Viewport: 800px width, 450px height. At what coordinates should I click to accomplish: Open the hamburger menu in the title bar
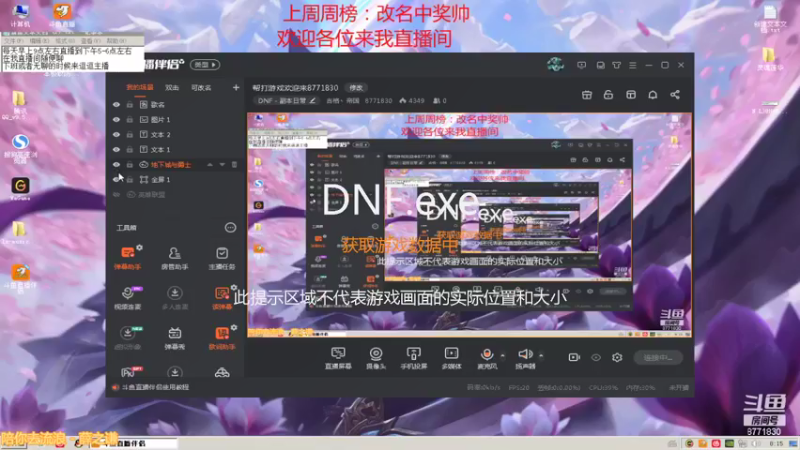[633, 65]
